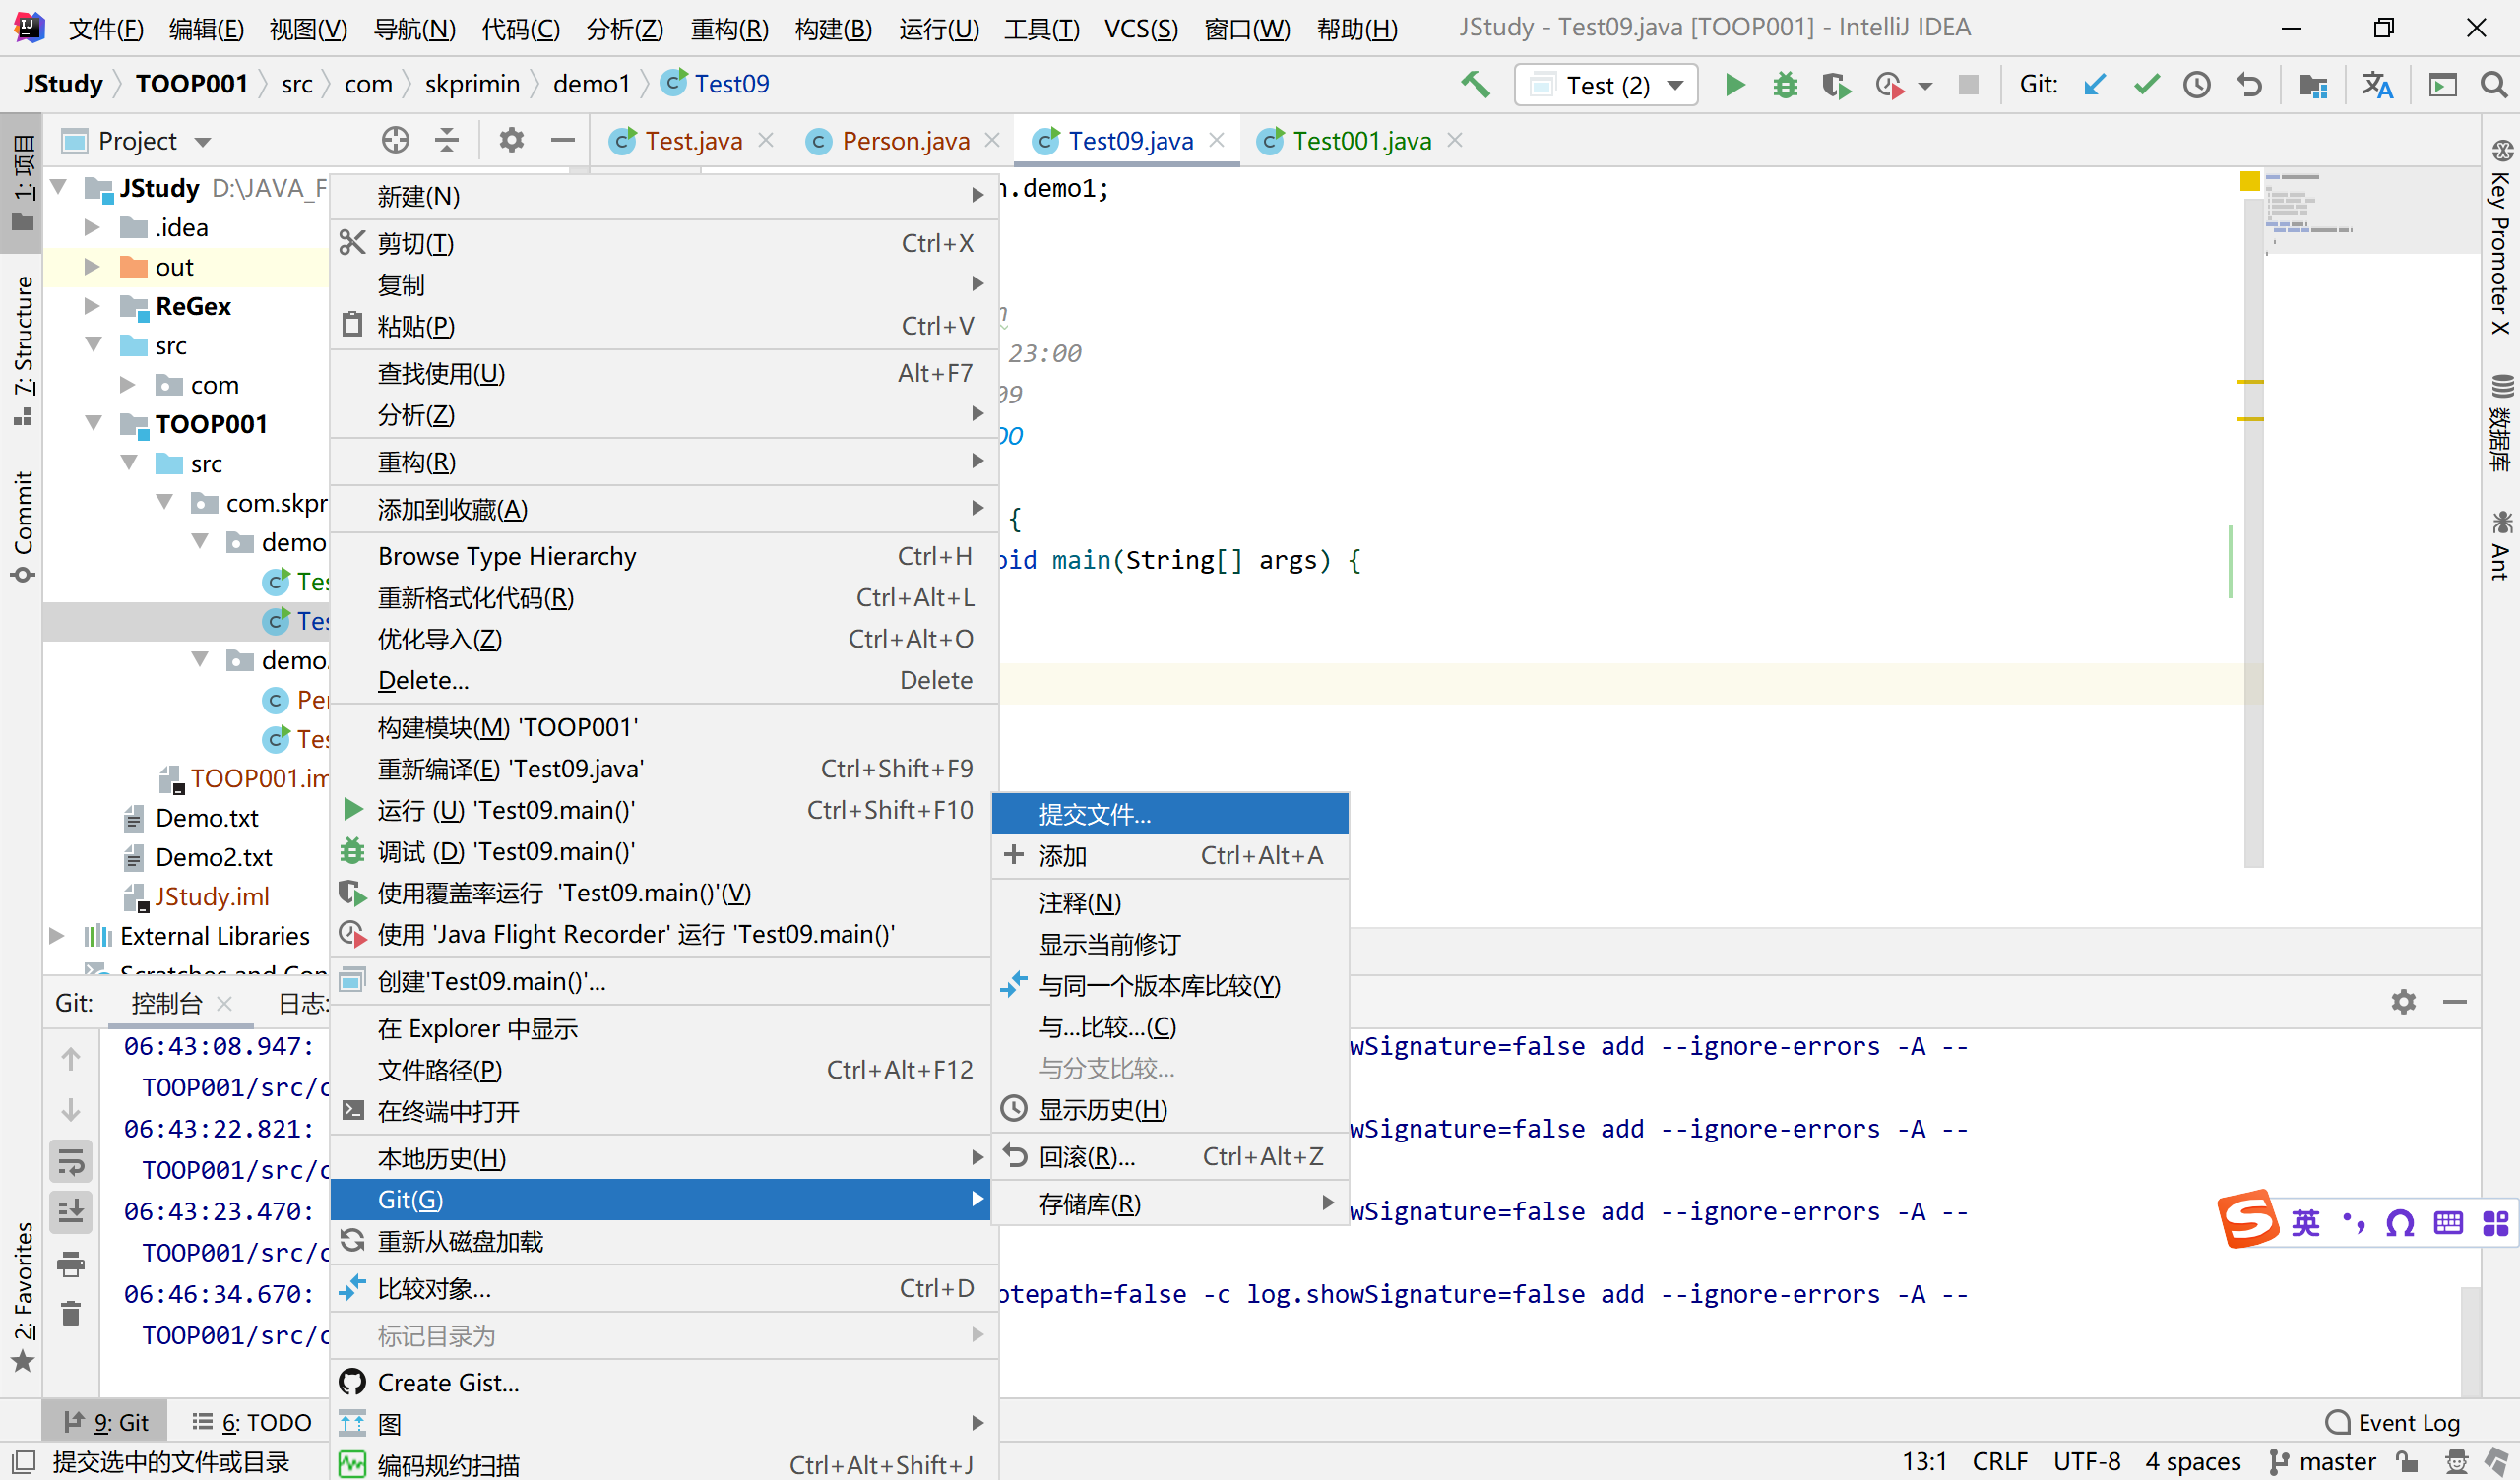
Task: Toggle soft-wrap in Git console
Action: point(71,1162)
